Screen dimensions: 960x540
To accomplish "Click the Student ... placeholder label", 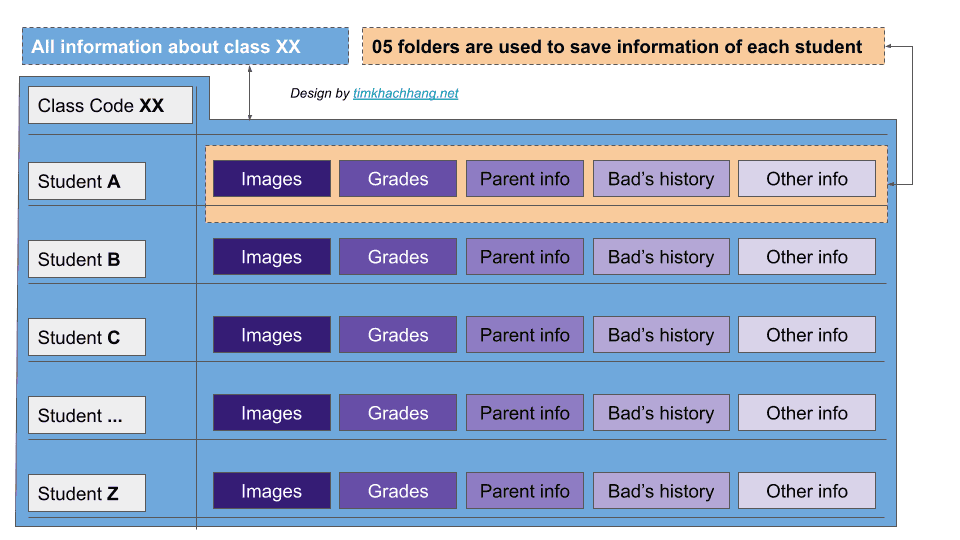I will (x=87, y=415).
